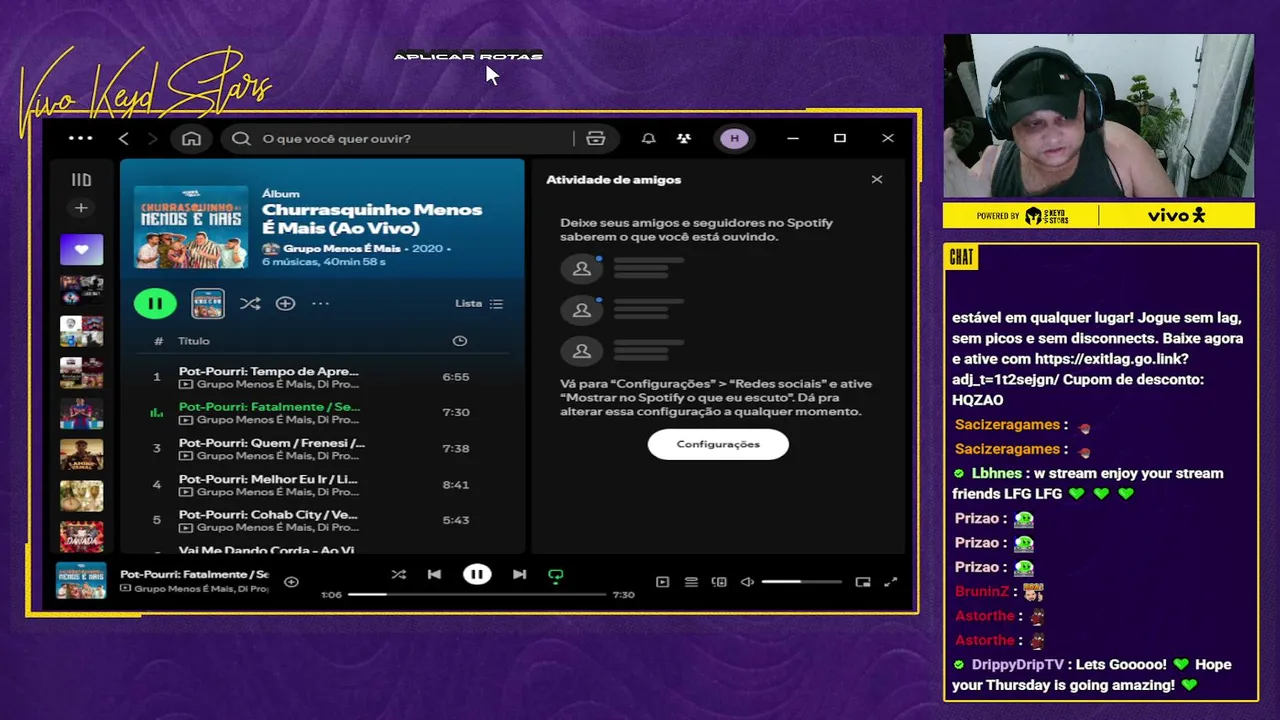Click username 'DrippyDripTV' in the chat
Screen dimensions: 1280x720
[1017, 665]
